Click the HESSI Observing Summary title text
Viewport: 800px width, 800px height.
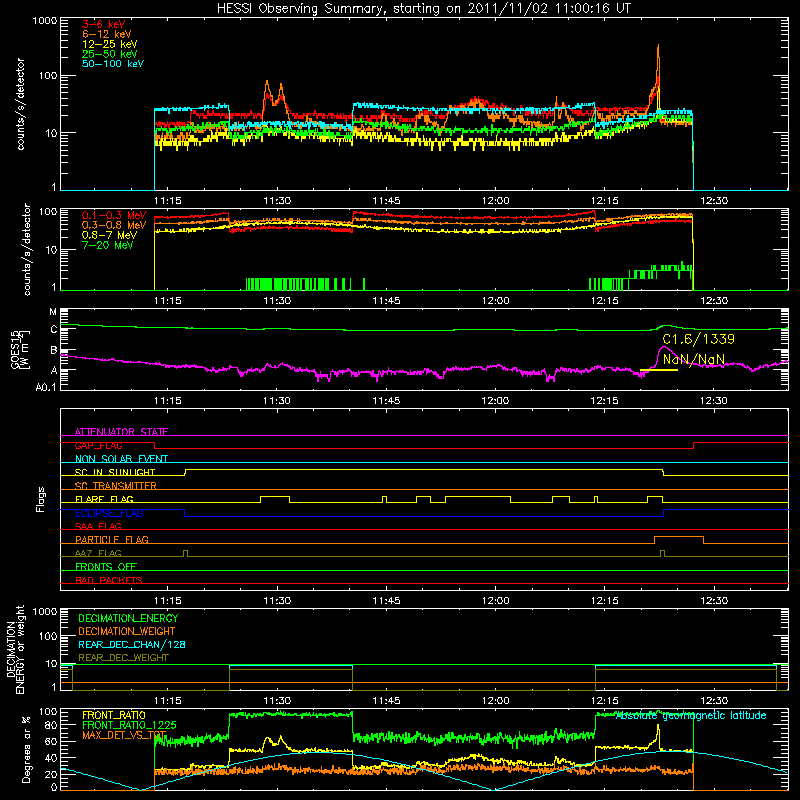(x=424, y=9)
